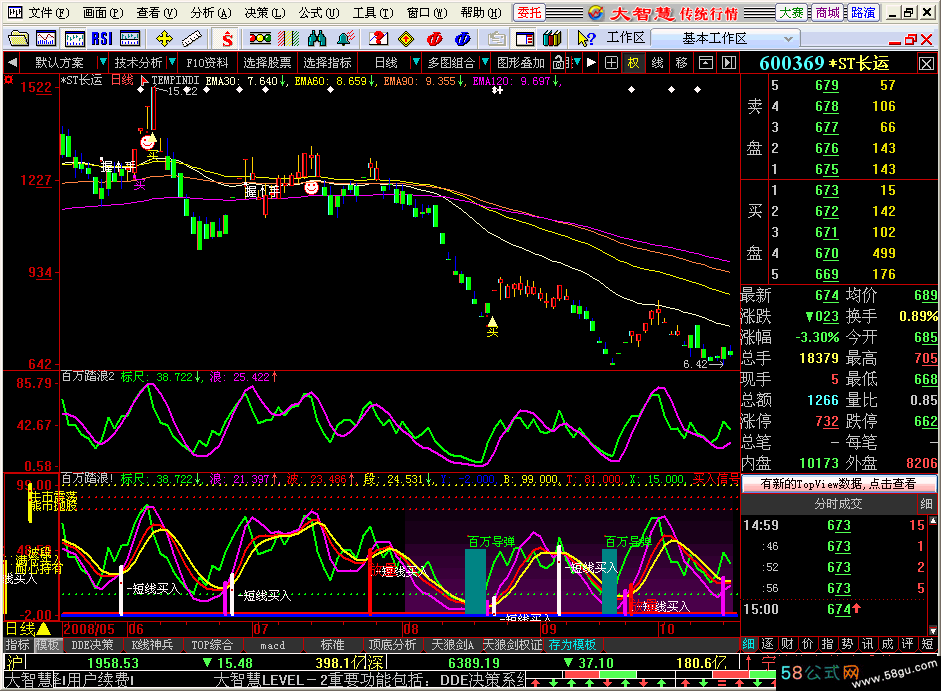
Task: Close the 600369 quote panel with X
Action: (x=926, y=64)
